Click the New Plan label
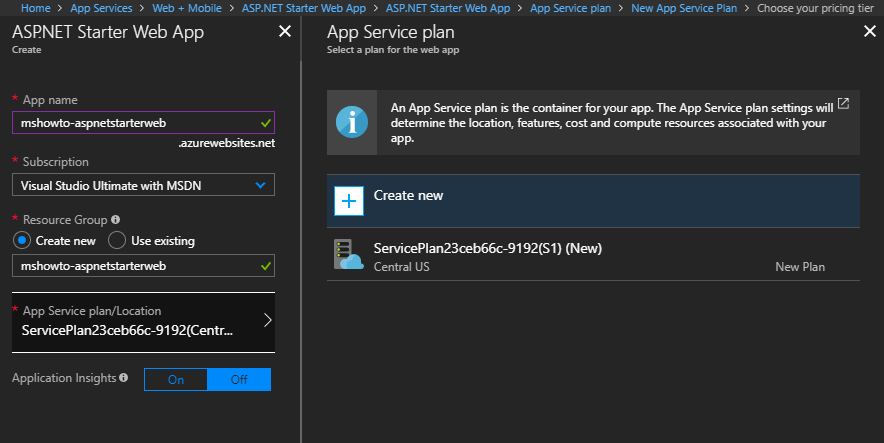The image size is (884, 443). (x=800, y=267)
